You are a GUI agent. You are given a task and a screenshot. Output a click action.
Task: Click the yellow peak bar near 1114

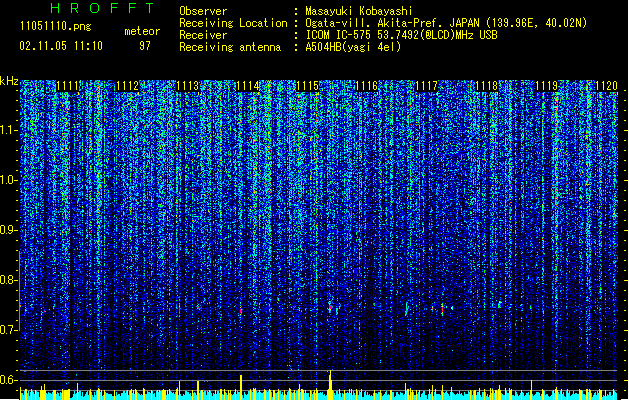point(241,387)
